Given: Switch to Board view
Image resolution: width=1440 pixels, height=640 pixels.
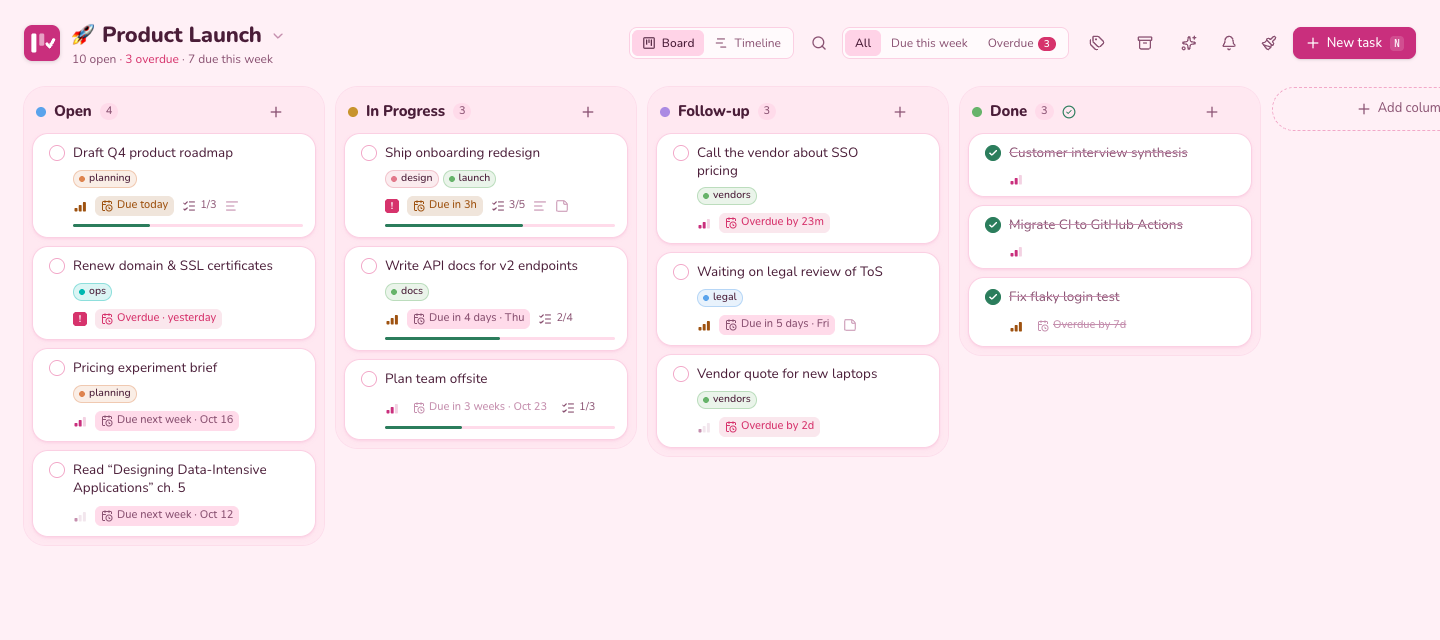Looking at the screenshot, I should pos(668,43).
